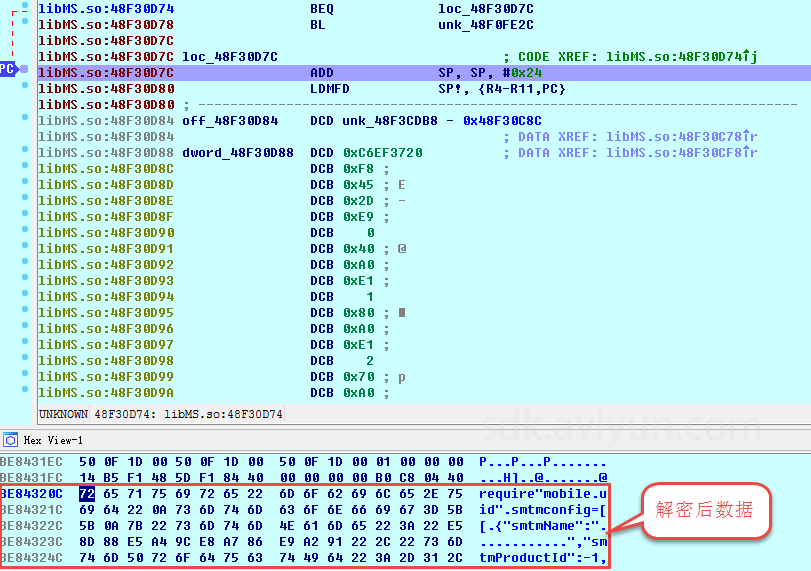This screenshot has width=811, height=571.
Task: Follow the loc_48F30D7C operand of BEQ
Action: click(486, 9)
